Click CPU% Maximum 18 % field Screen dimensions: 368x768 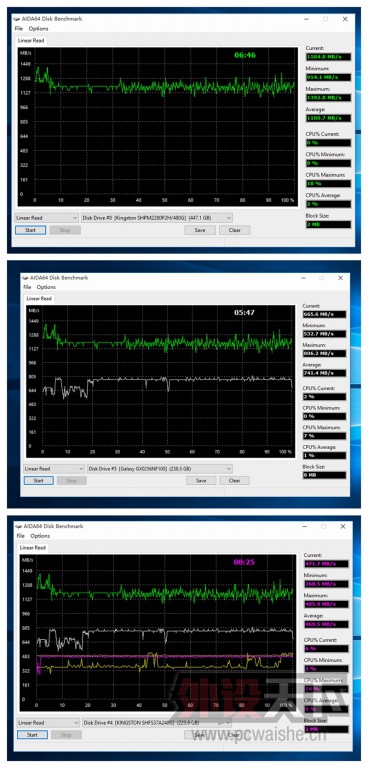point(328,184)
